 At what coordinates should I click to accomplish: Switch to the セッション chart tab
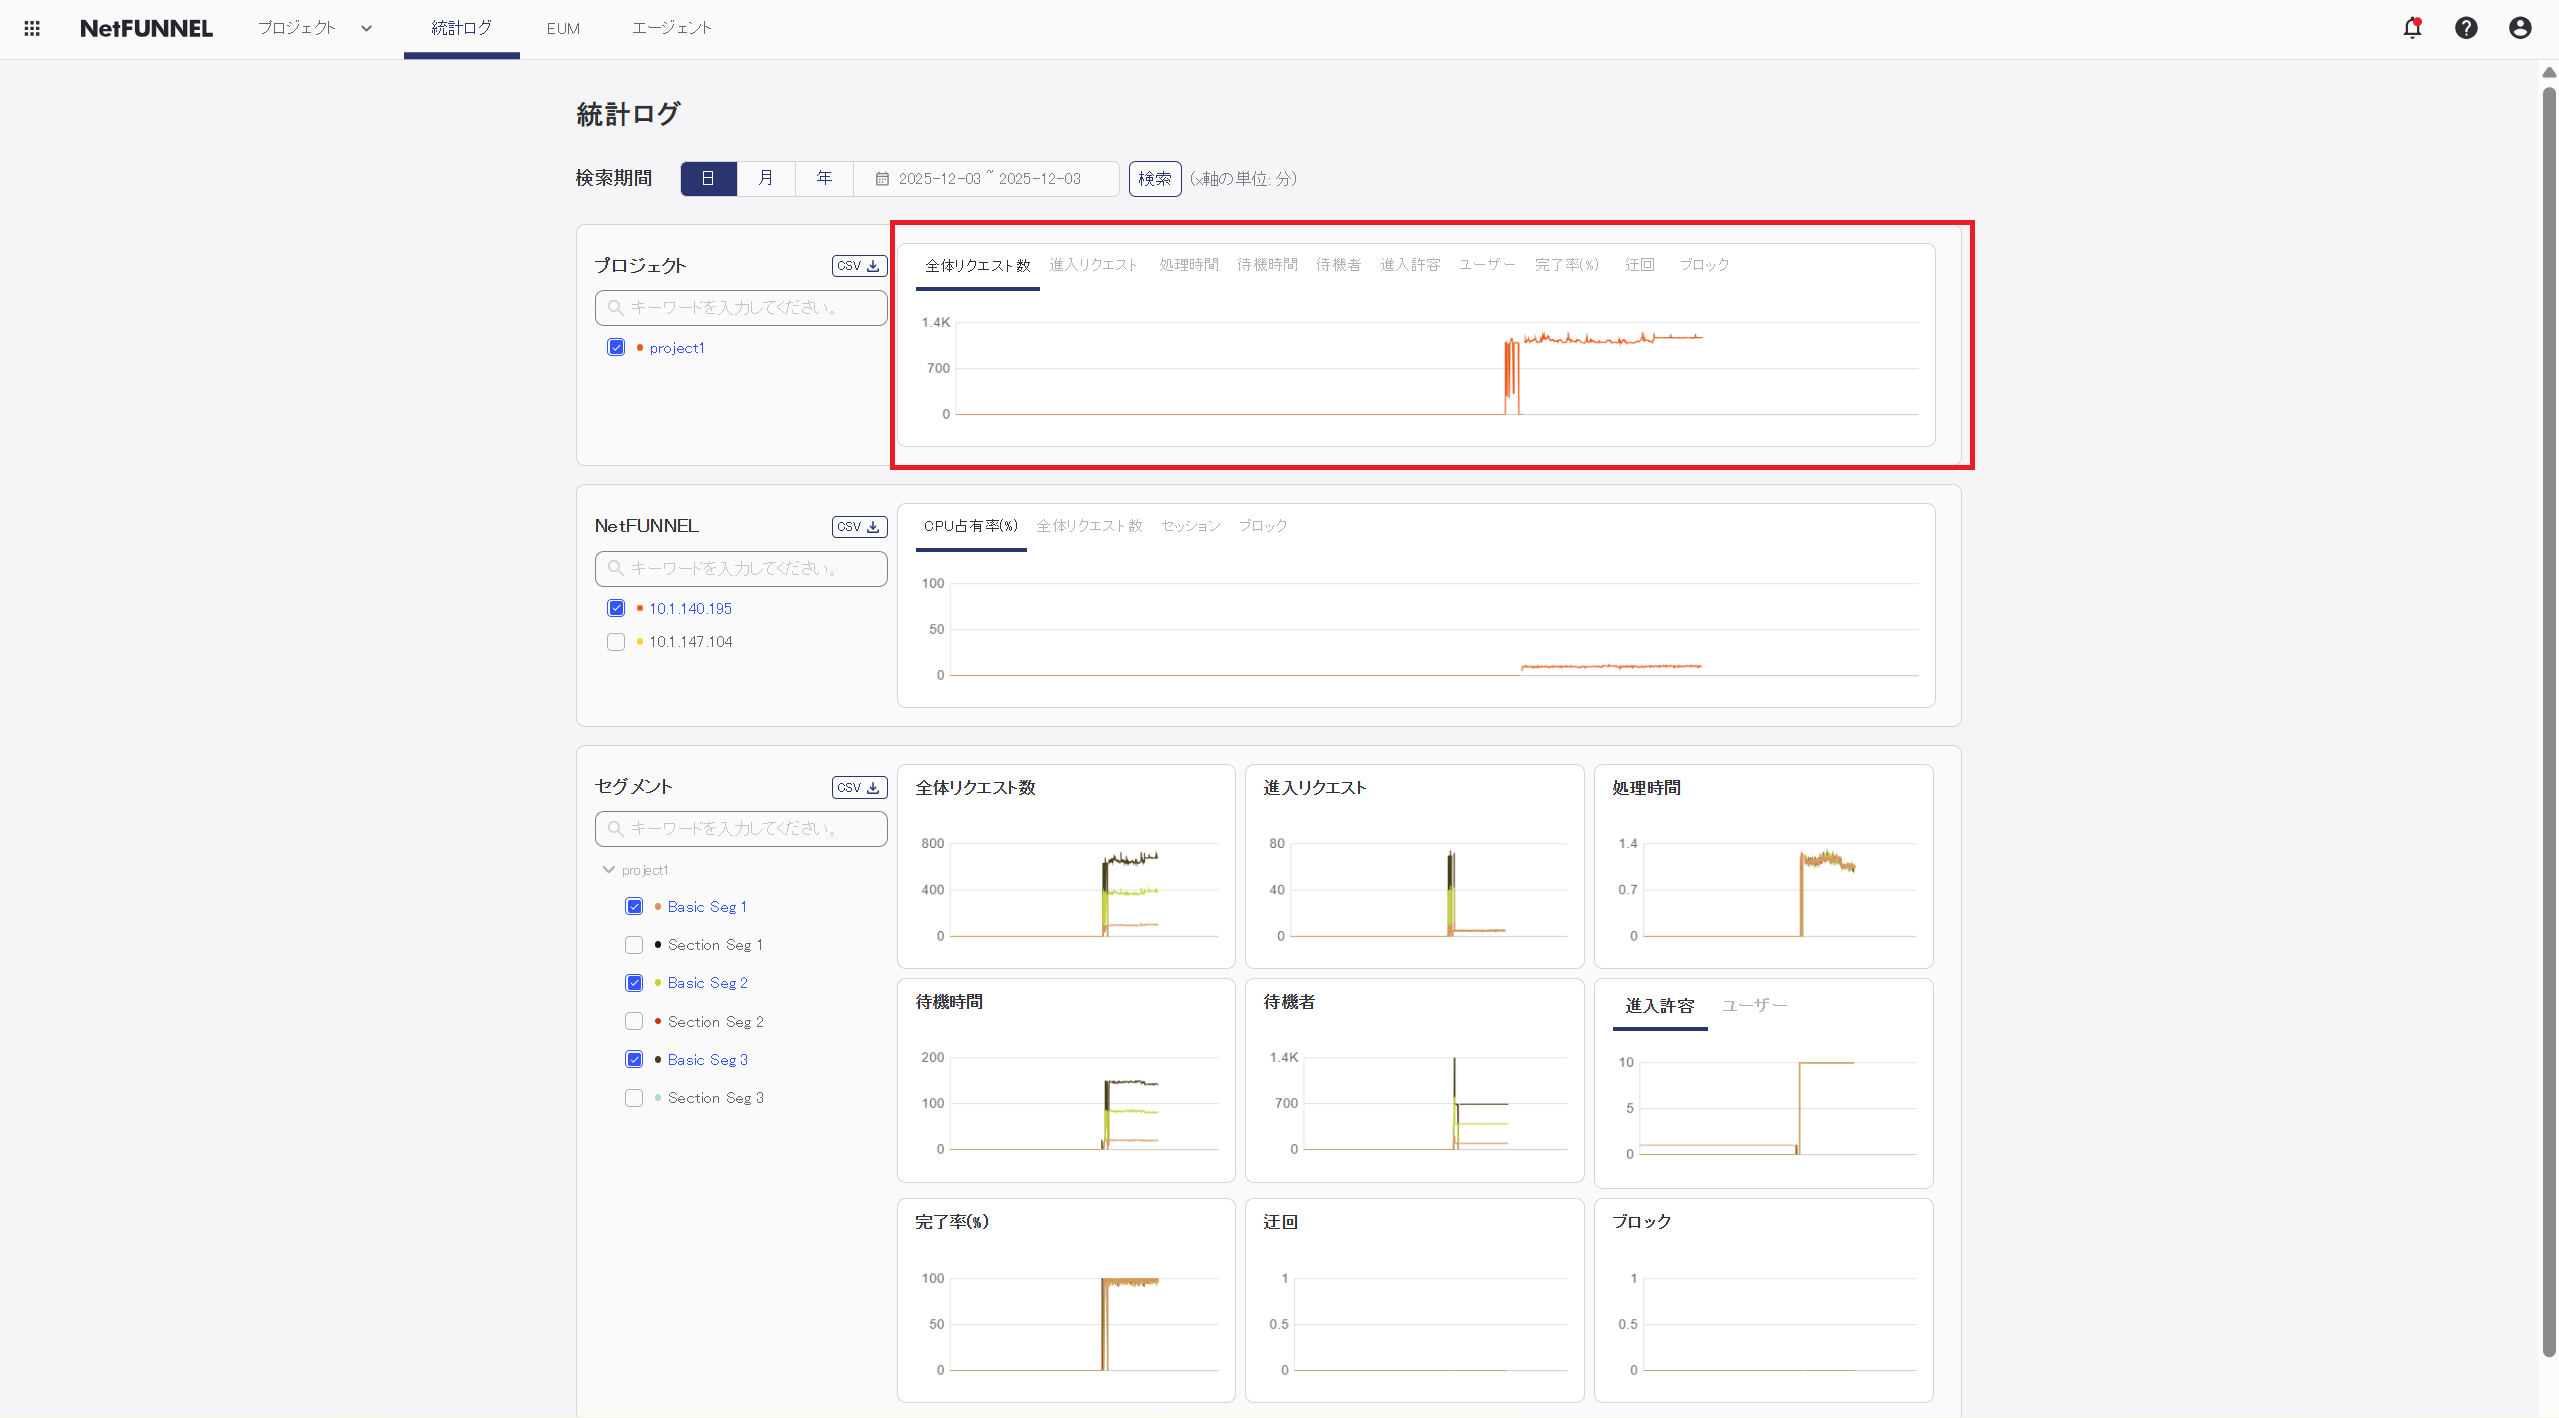point(1190,526)
